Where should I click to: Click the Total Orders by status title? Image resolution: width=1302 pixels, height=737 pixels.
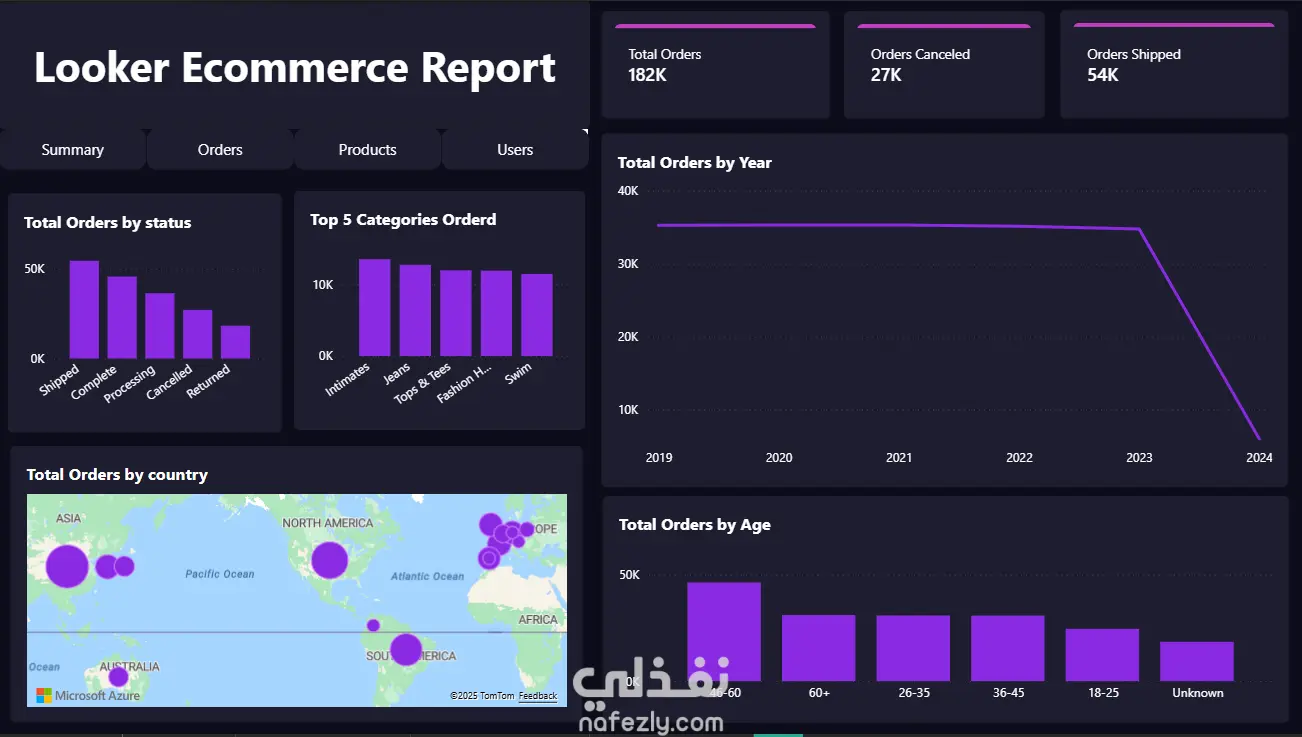click(108, 223)
